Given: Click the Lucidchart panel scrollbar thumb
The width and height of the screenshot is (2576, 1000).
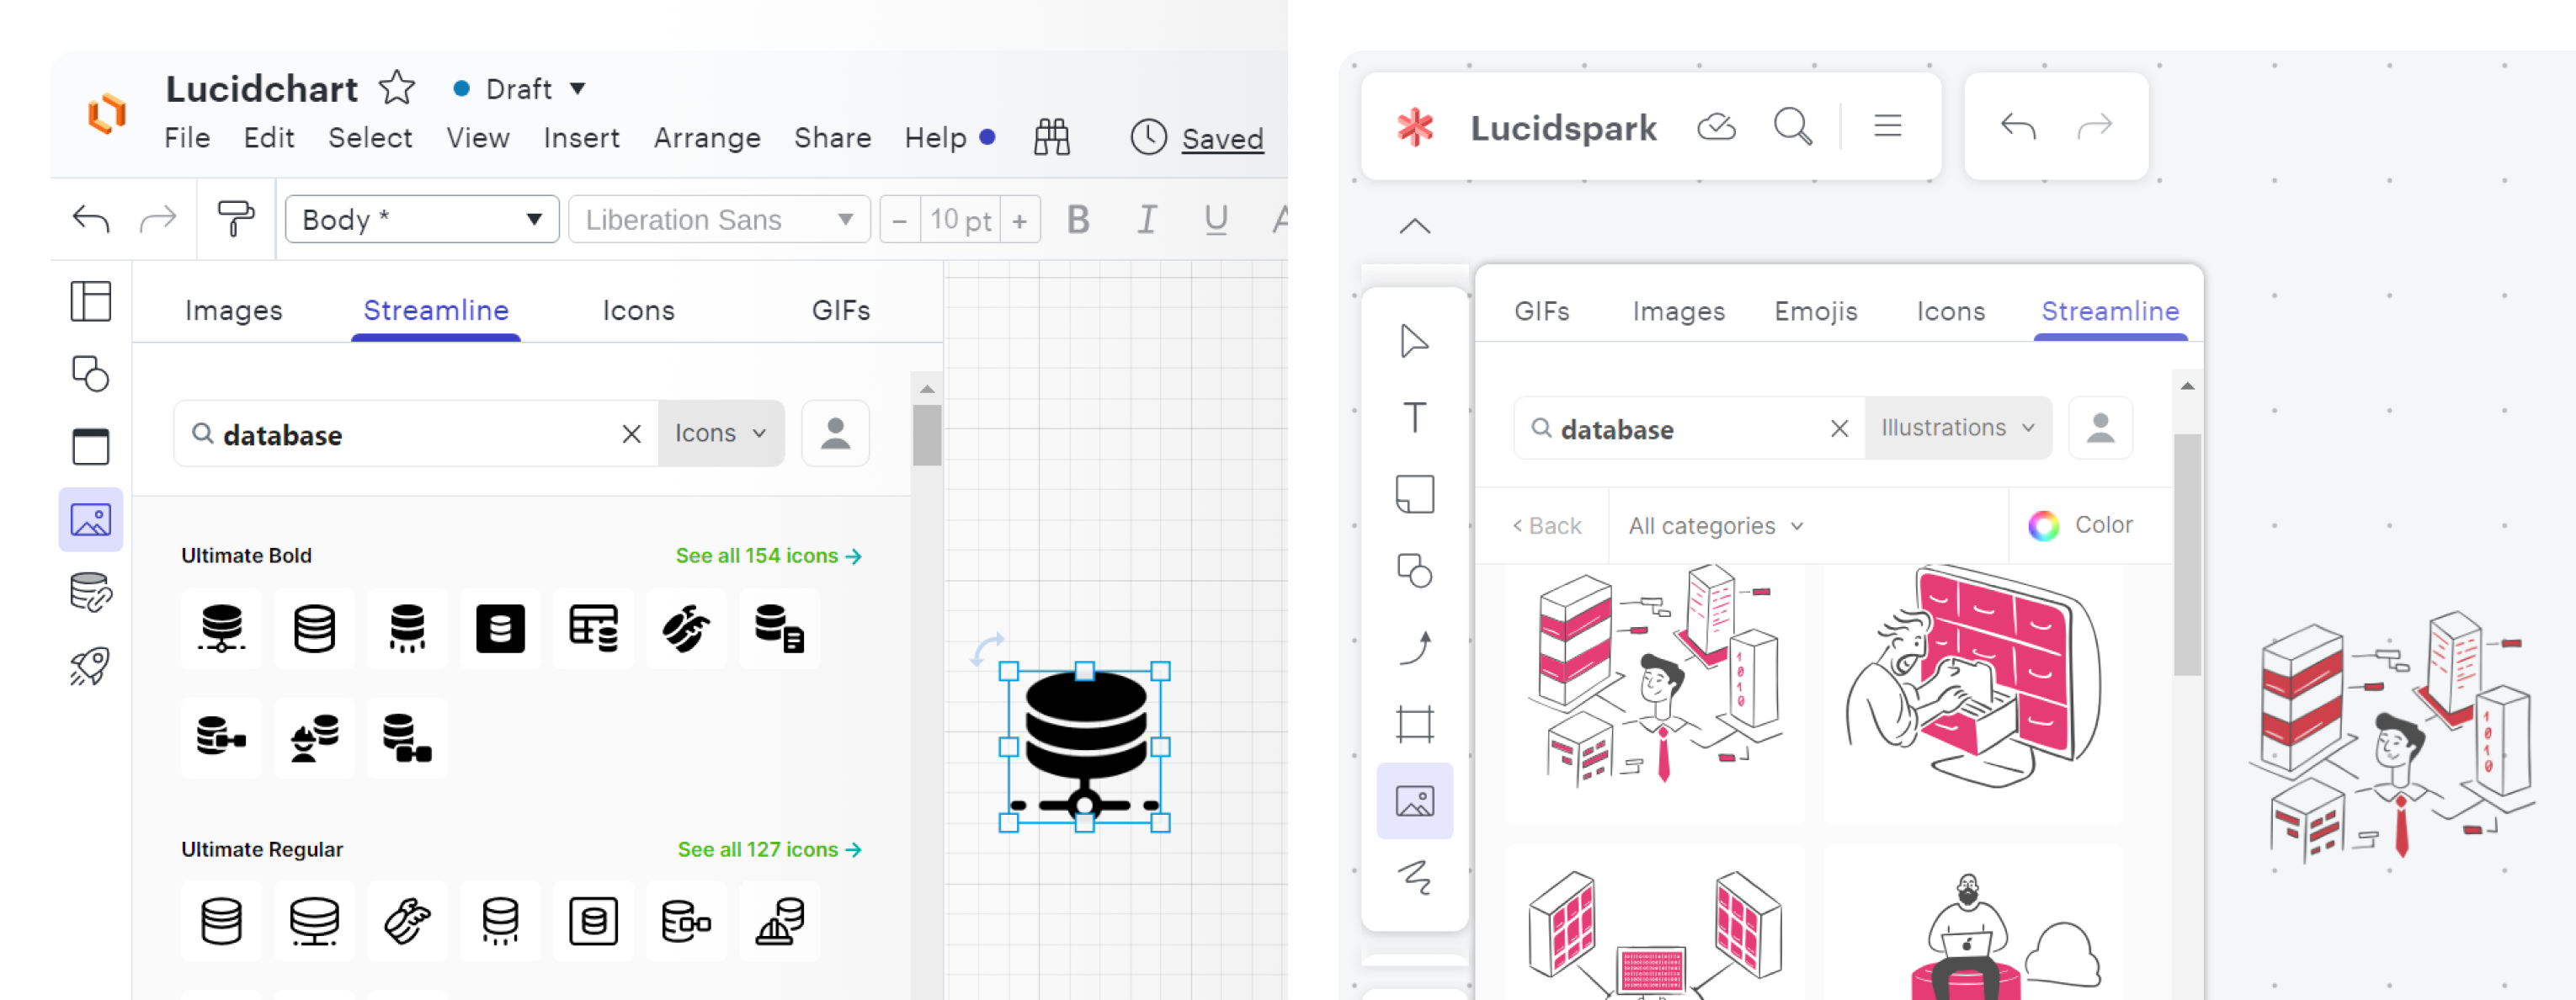Looking at the screenshot, I should (927, 435).
